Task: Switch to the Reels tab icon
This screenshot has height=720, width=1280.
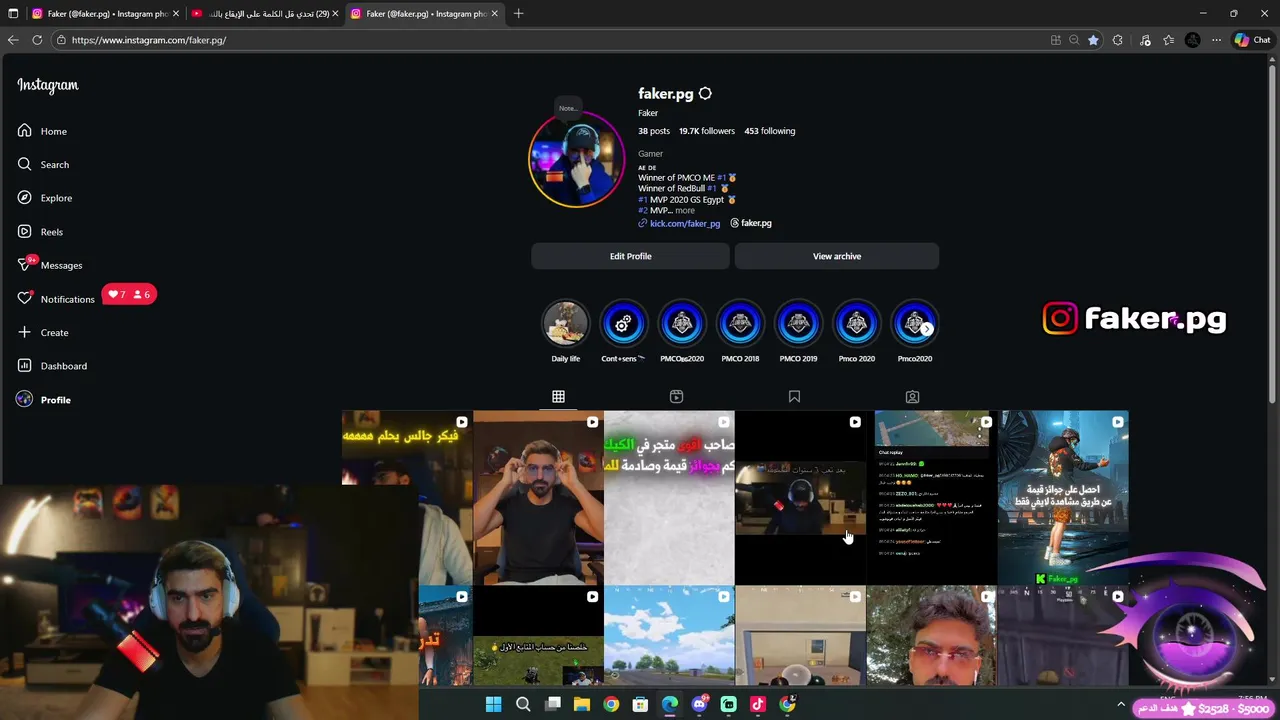Action: (x=676, y=397)
